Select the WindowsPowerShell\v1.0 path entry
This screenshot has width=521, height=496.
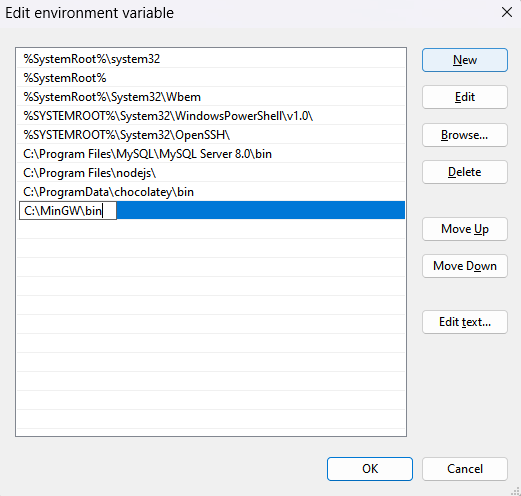[211, 116]
